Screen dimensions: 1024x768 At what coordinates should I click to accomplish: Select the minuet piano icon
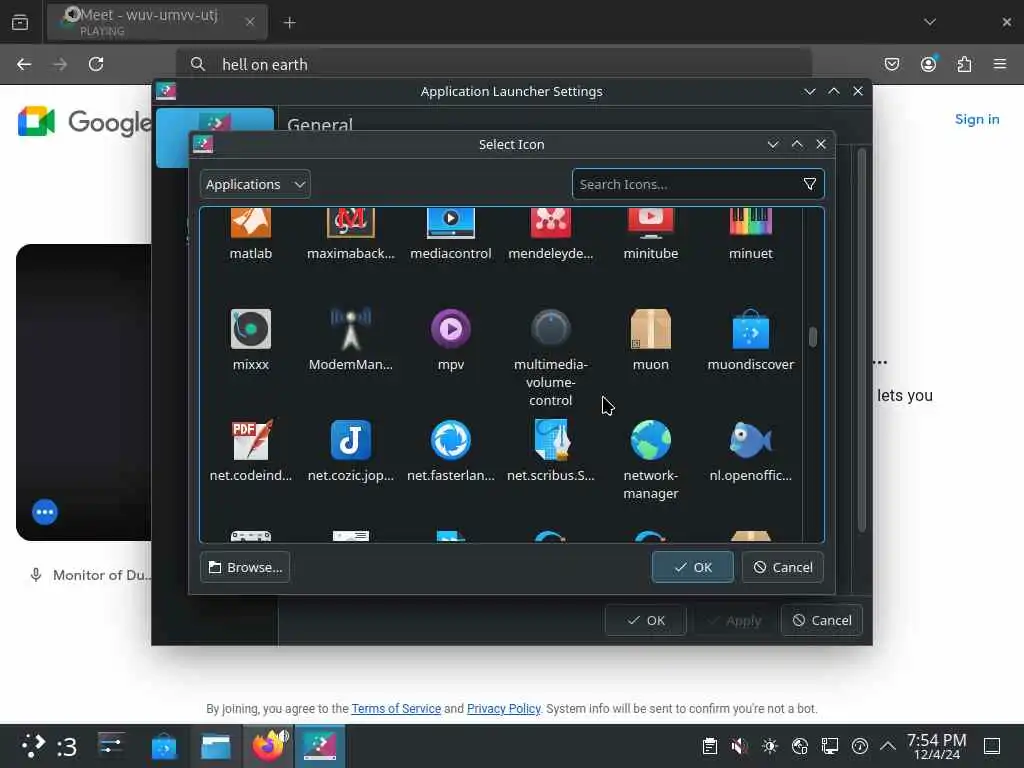(x=750, y=223)
